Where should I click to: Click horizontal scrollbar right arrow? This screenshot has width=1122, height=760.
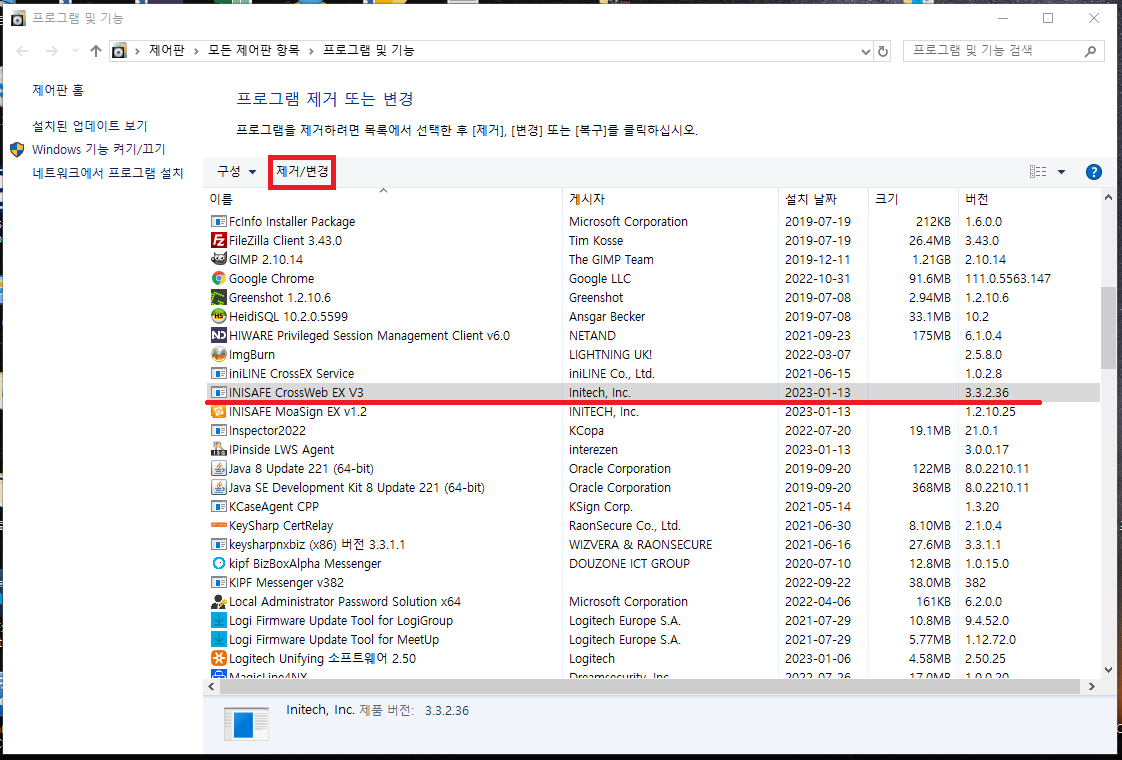click(x=1091, y=686)
